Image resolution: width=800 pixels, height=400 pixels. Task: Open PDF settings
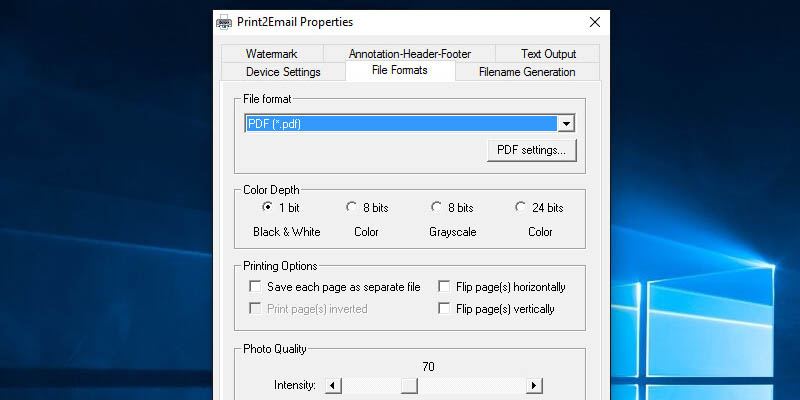point(531,150)
